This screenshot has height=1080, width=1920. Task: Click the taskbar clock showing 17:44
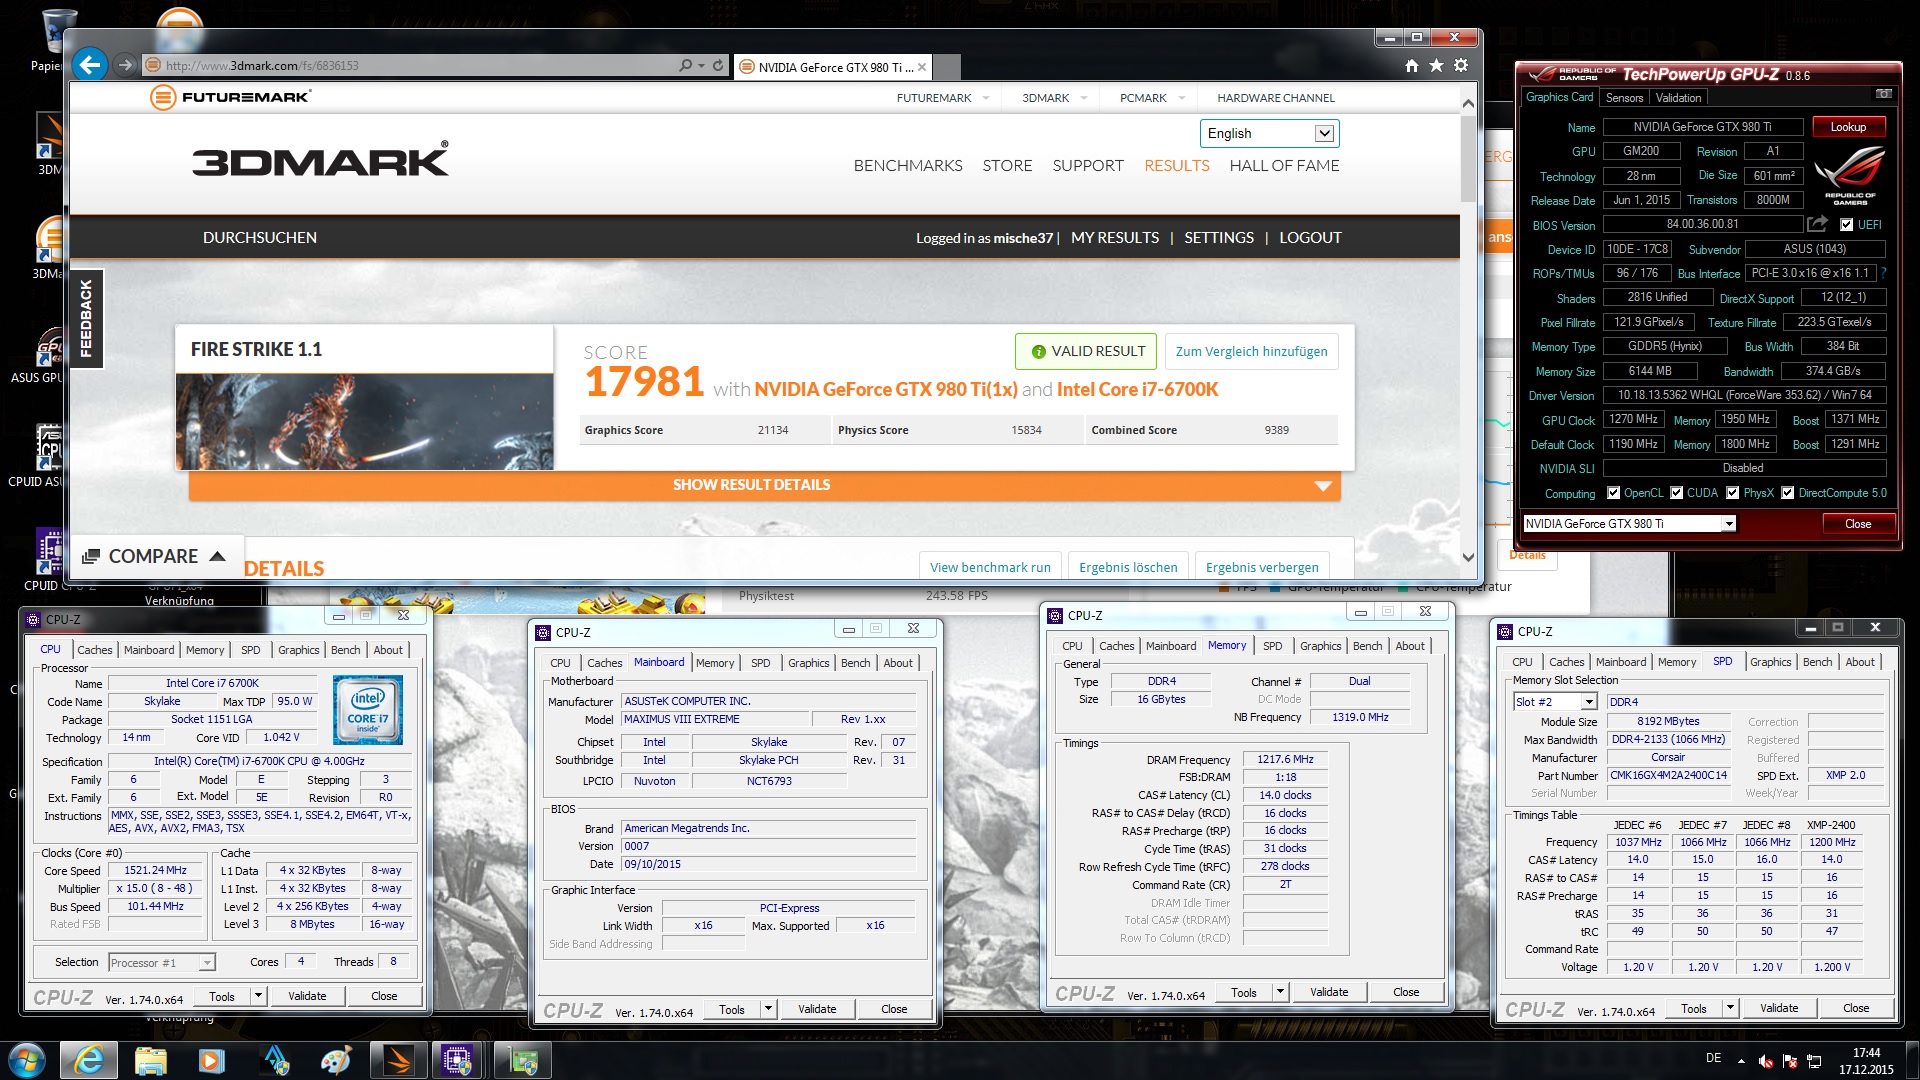(x=1866, y=1053)
